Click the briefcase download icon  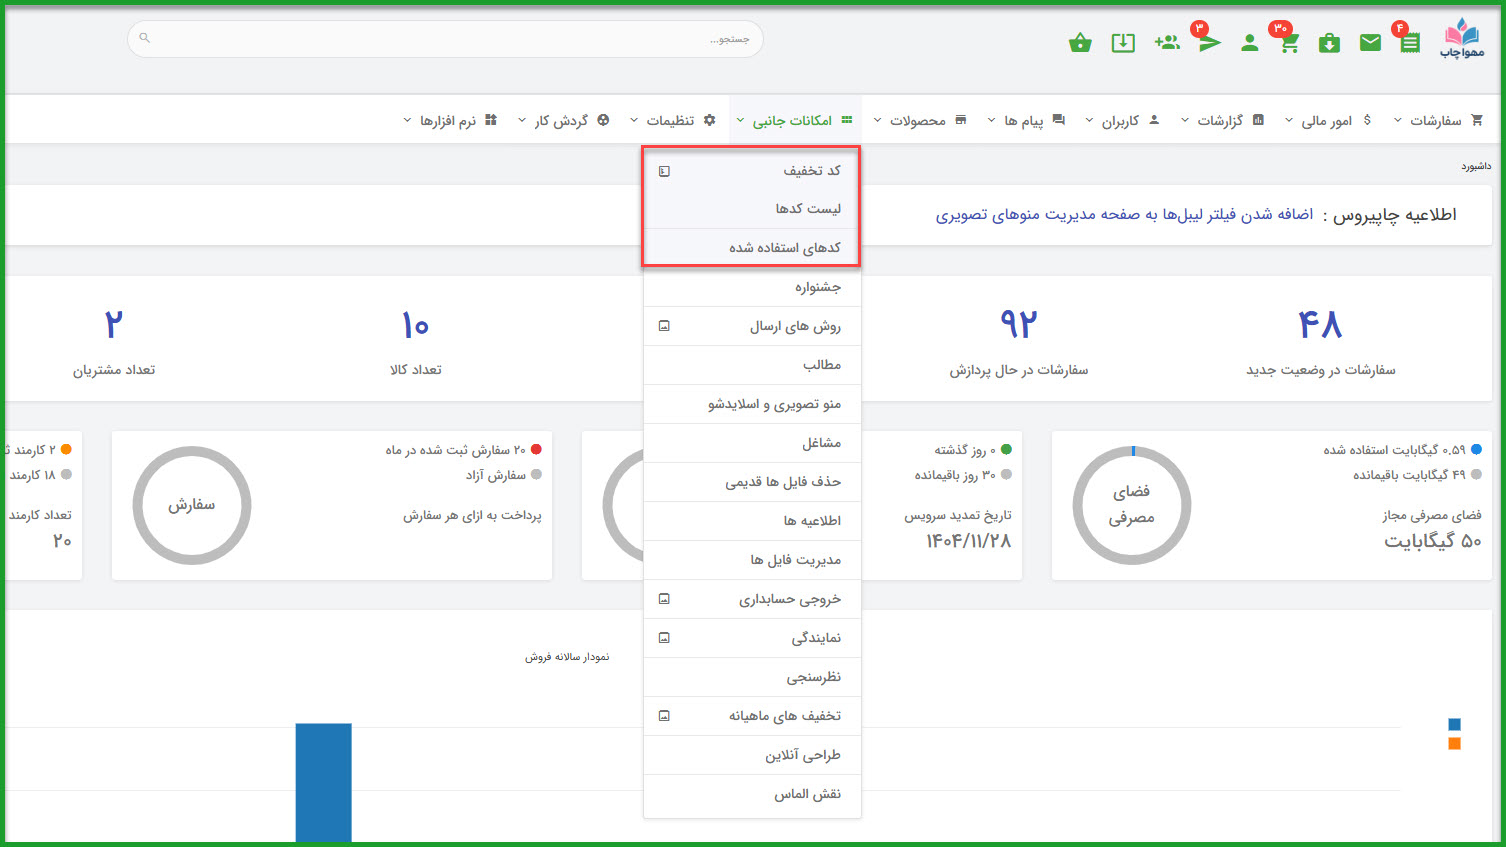click(x=1329, y=43)
